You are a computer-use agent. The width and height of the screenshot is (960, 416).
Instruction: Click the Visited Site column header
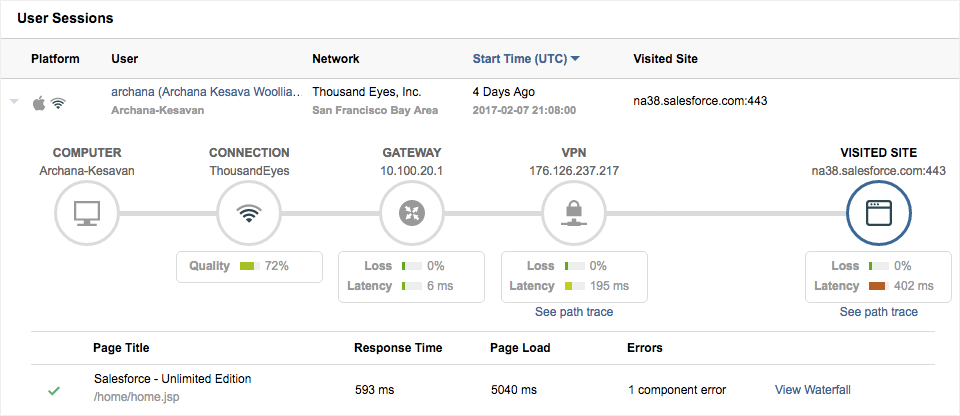click(x=665, y=59)
